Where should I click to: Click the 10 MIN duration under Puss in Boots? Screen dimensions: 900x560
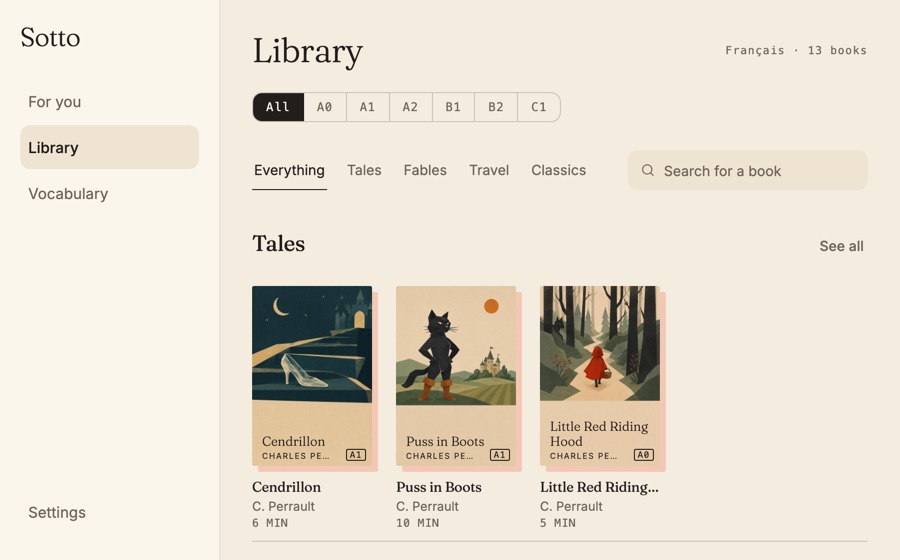click(x=418, y=523)
